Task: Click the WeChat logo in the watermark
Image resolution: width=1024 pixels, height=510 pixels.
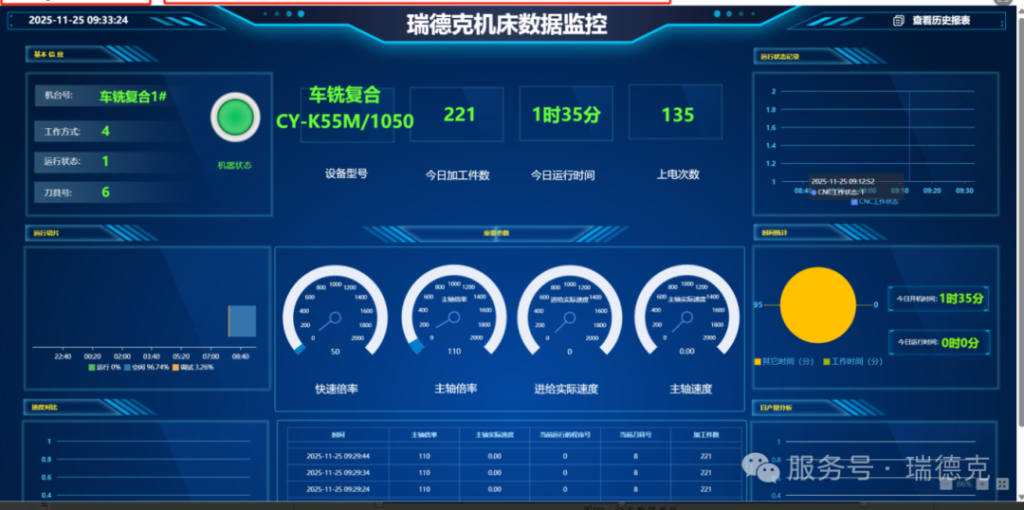Action: coord(767,468)
